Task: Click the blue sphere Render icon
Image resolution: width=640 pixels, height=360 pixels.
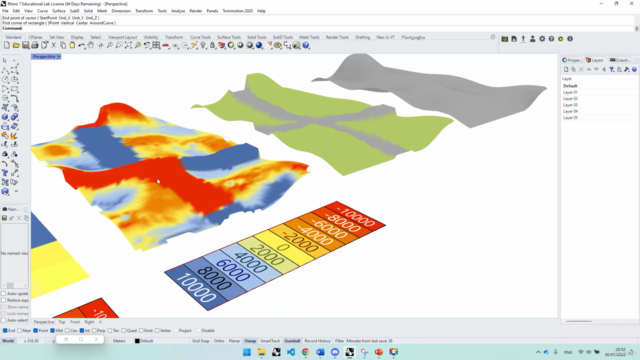Action: 259,45
